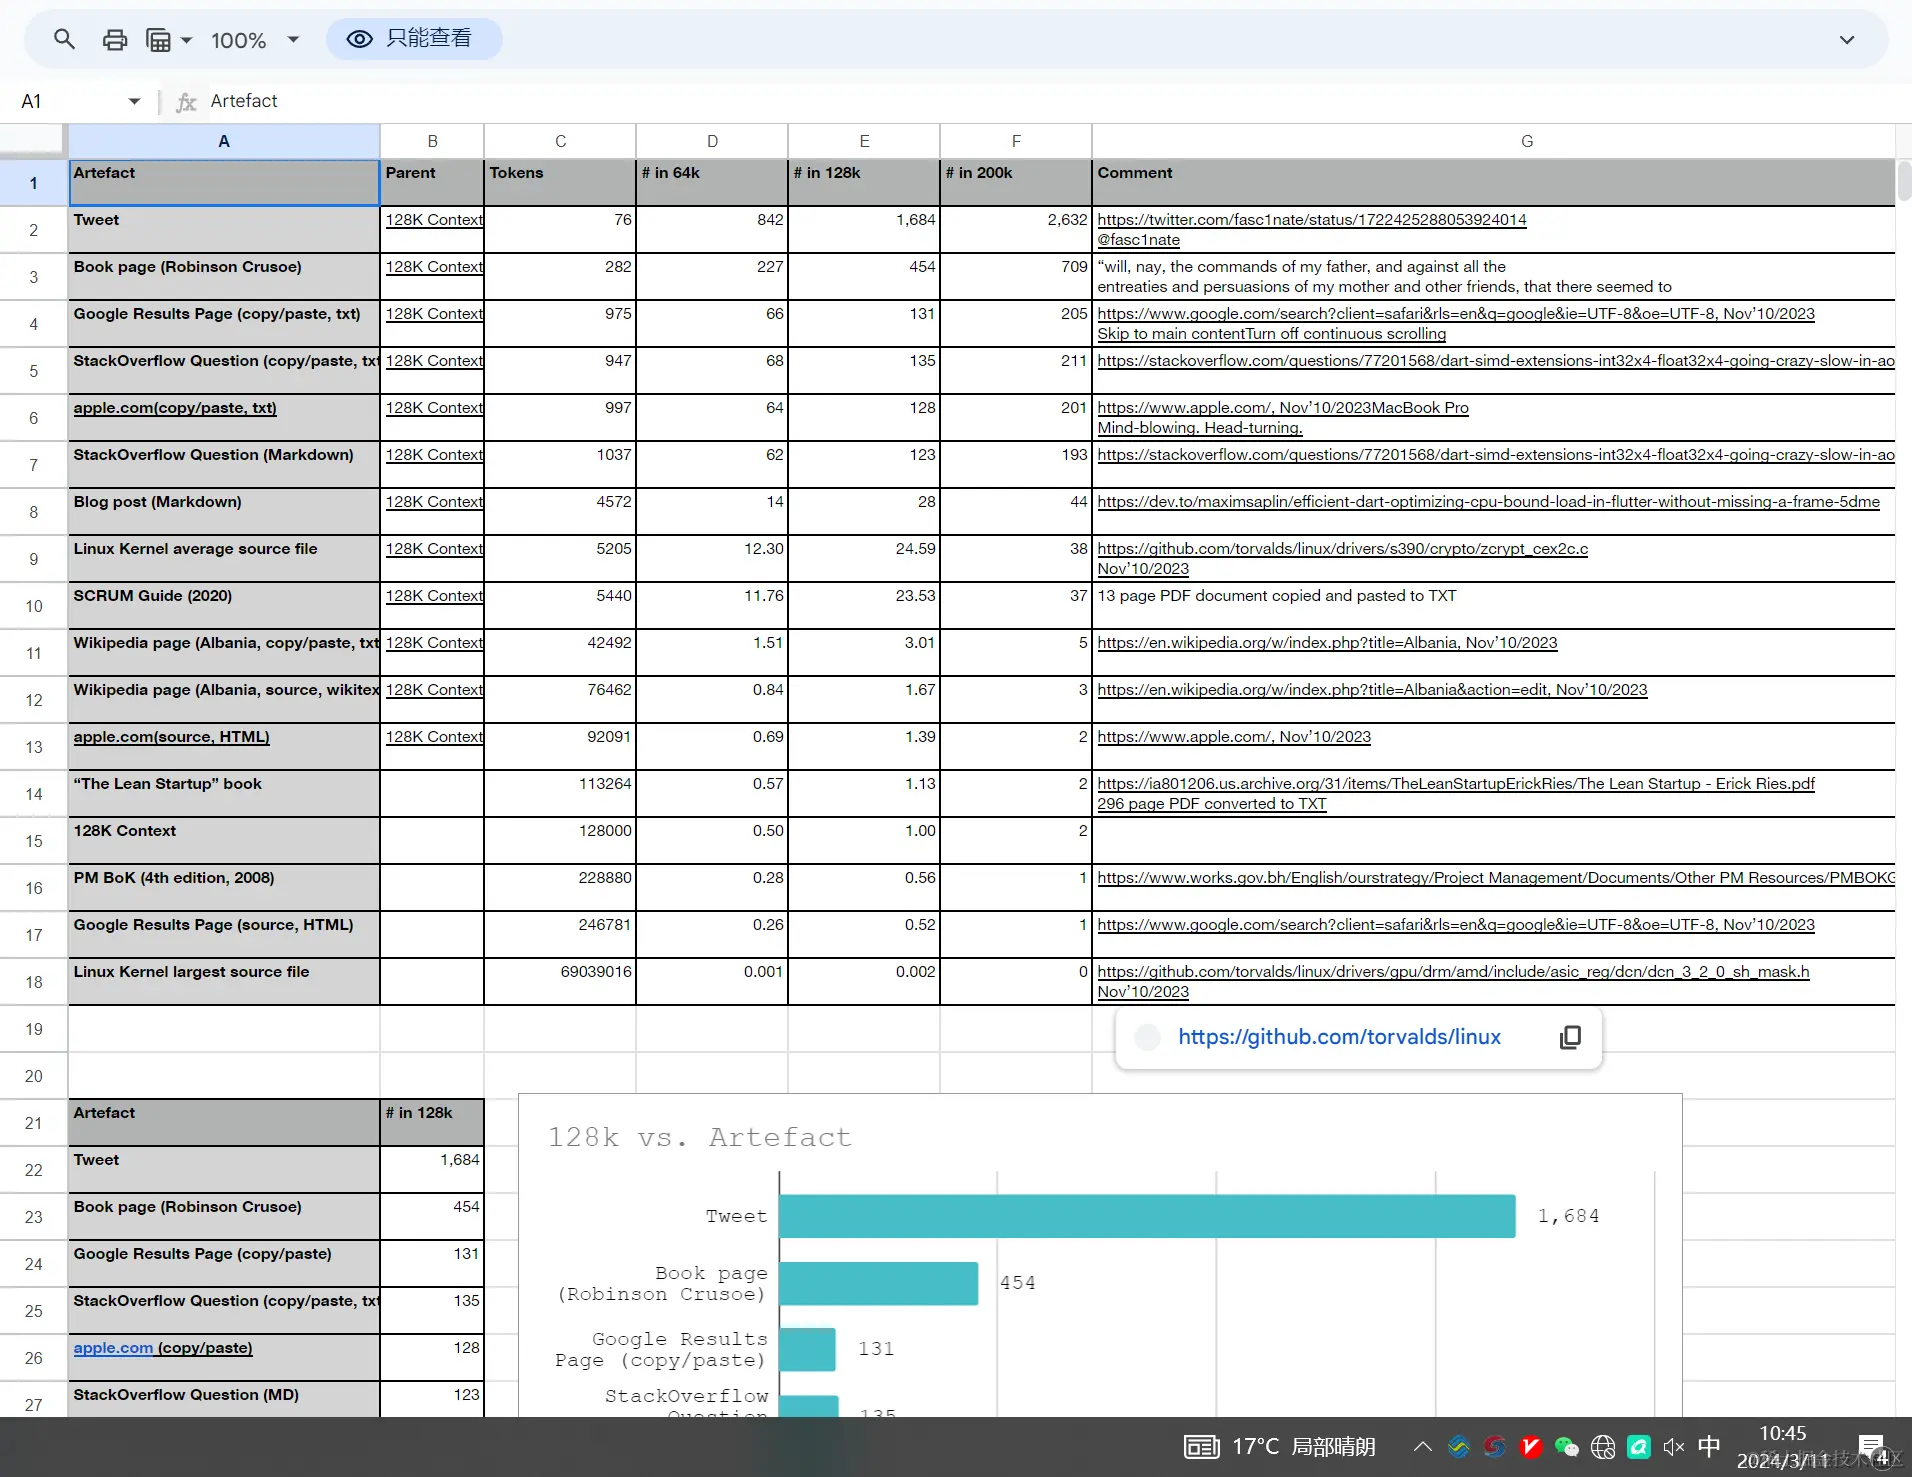This screenshot has height=1477, width=1912.
Task: Click the WeChat tray icon
Action: click(1566, 1446)
